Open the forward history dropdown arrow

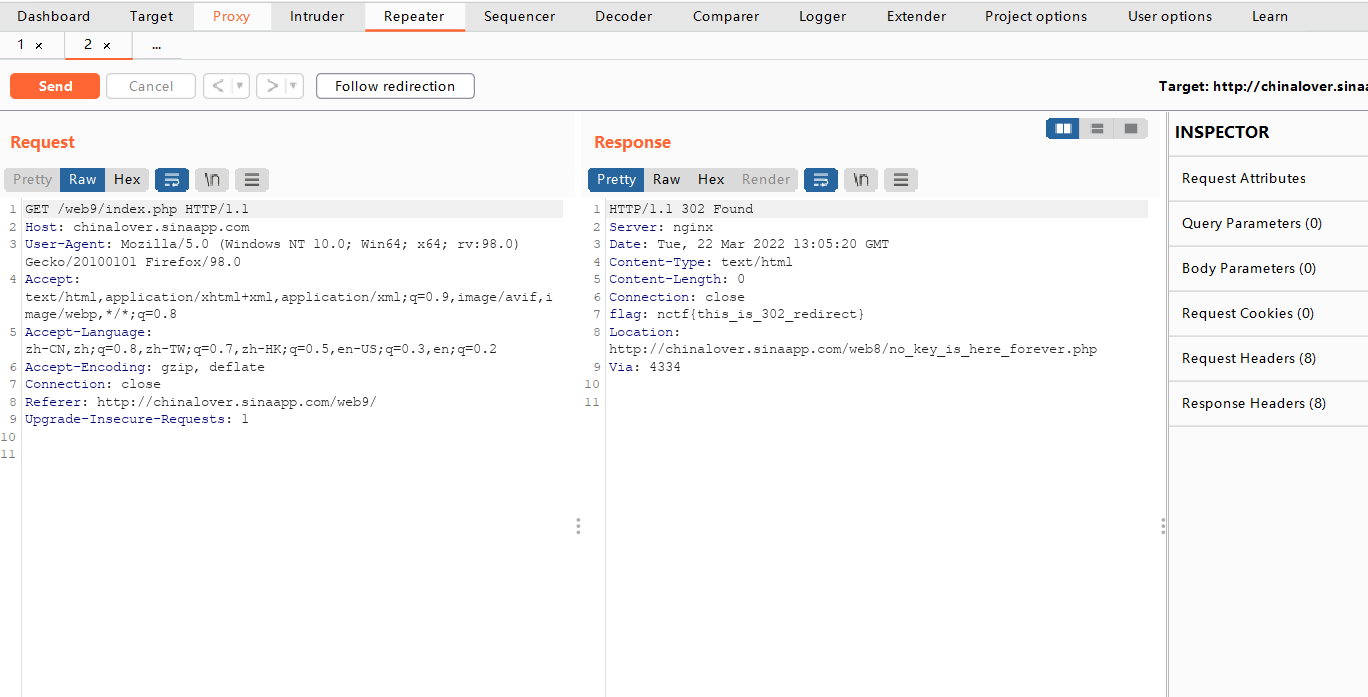294,86
